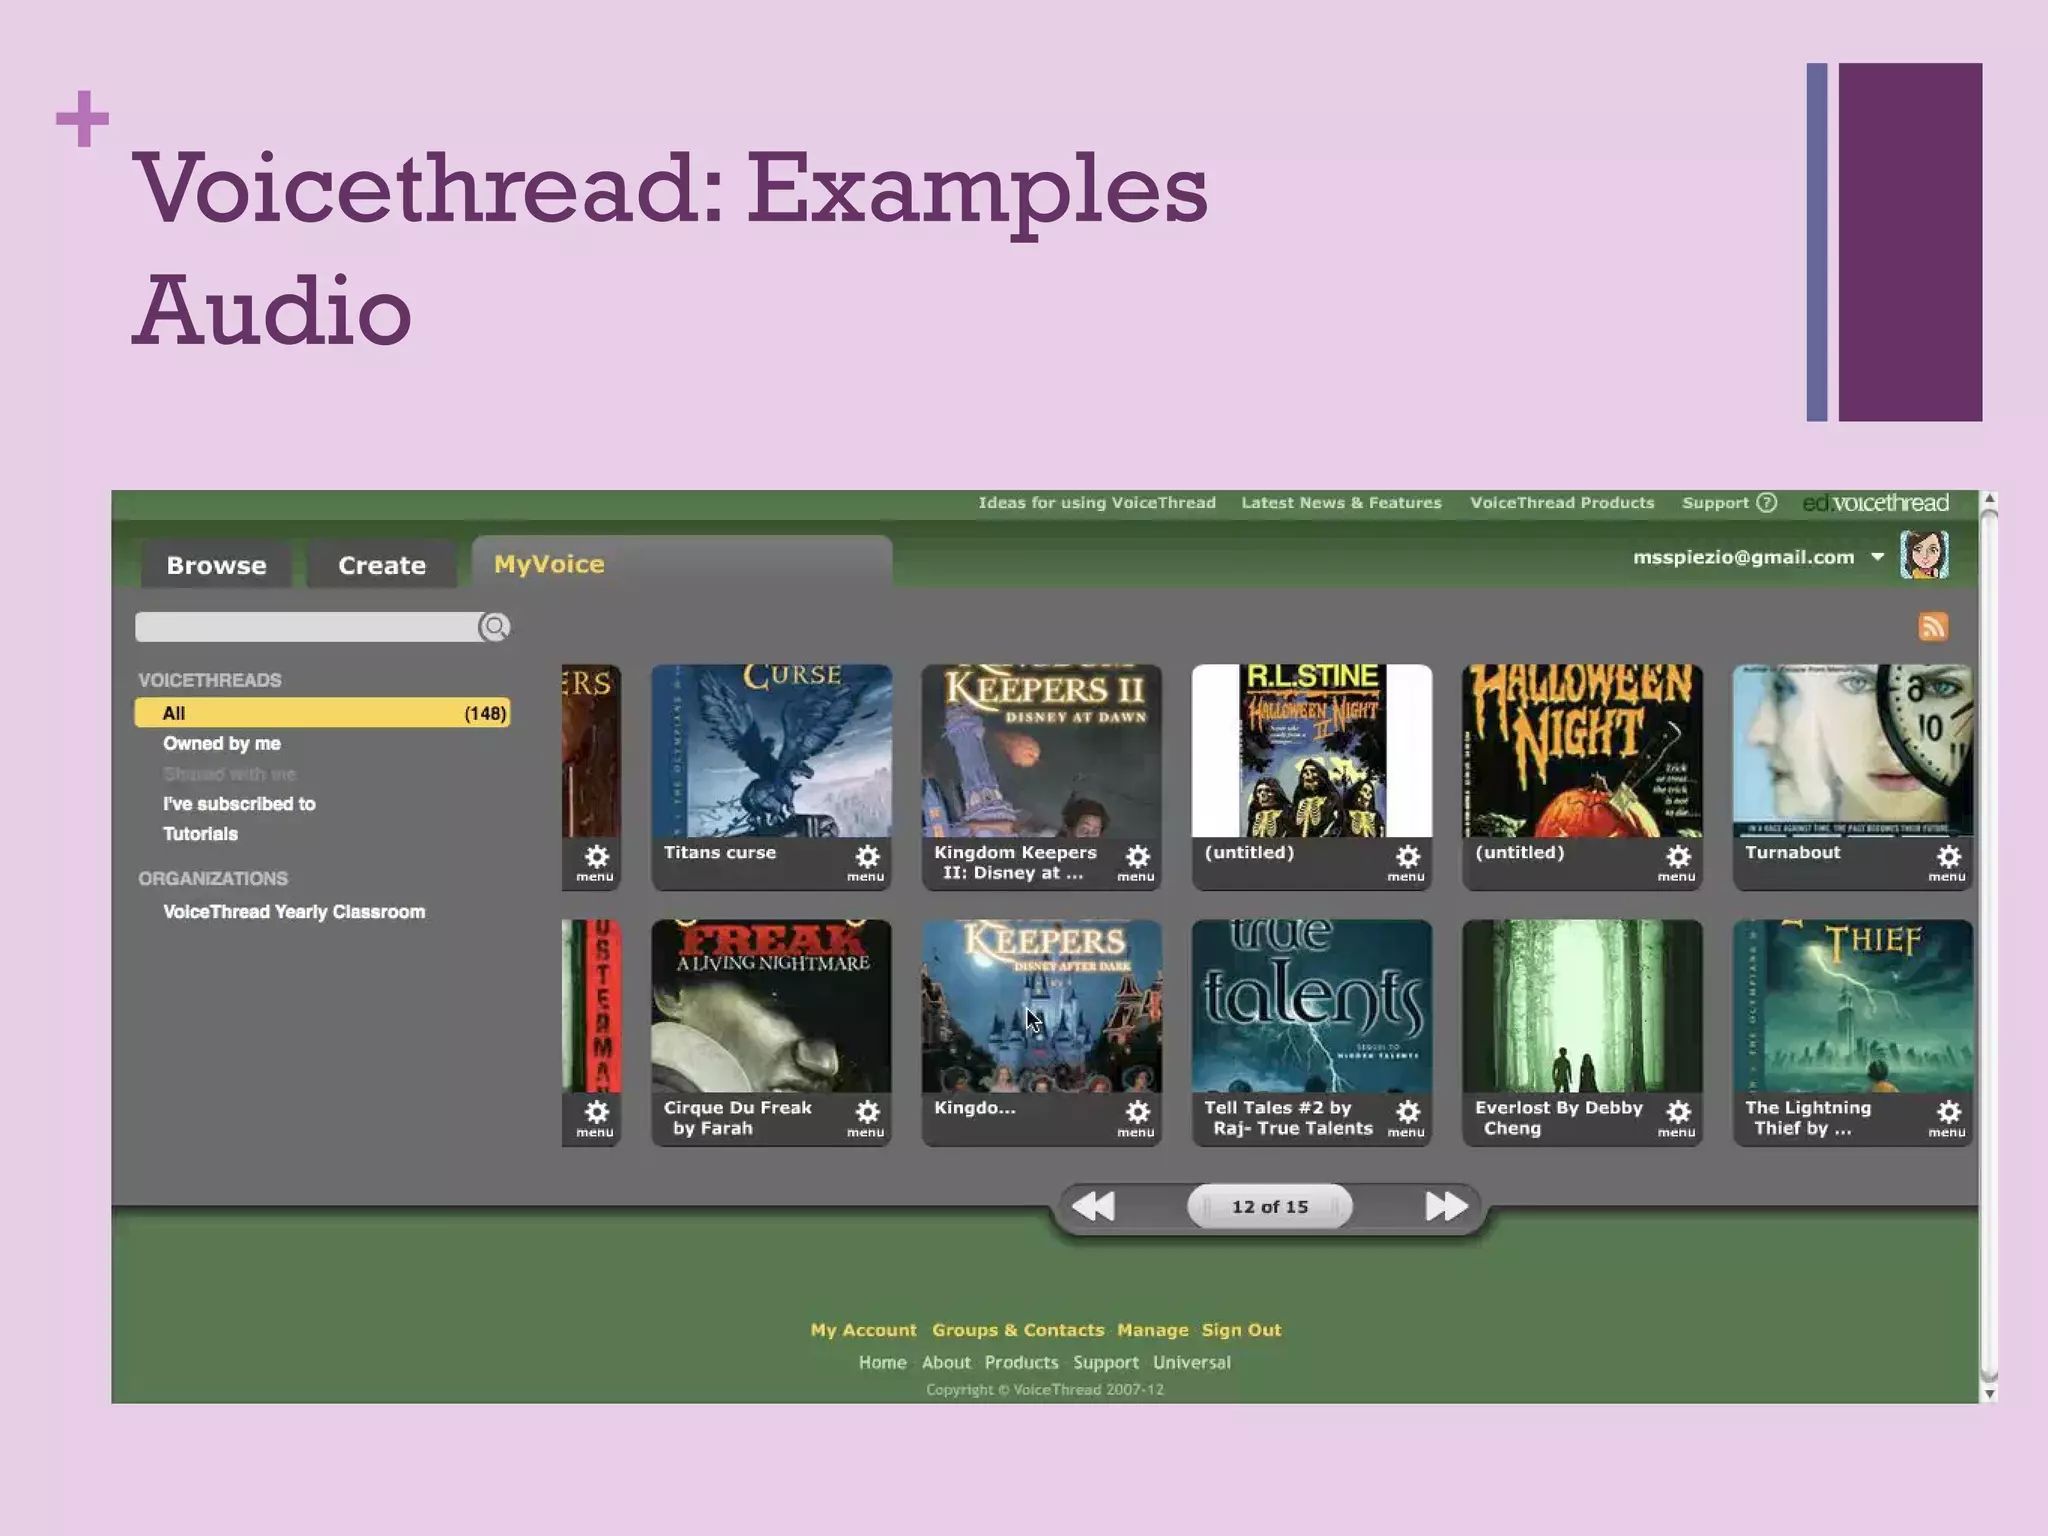Open Titans curse thumbnail

pos(771,751)
